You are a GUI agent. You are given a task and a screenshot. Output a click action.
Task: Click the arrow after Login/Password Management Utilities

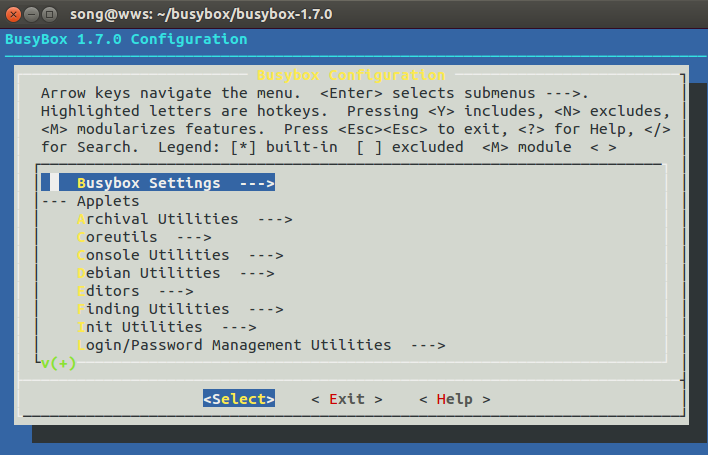428,346
